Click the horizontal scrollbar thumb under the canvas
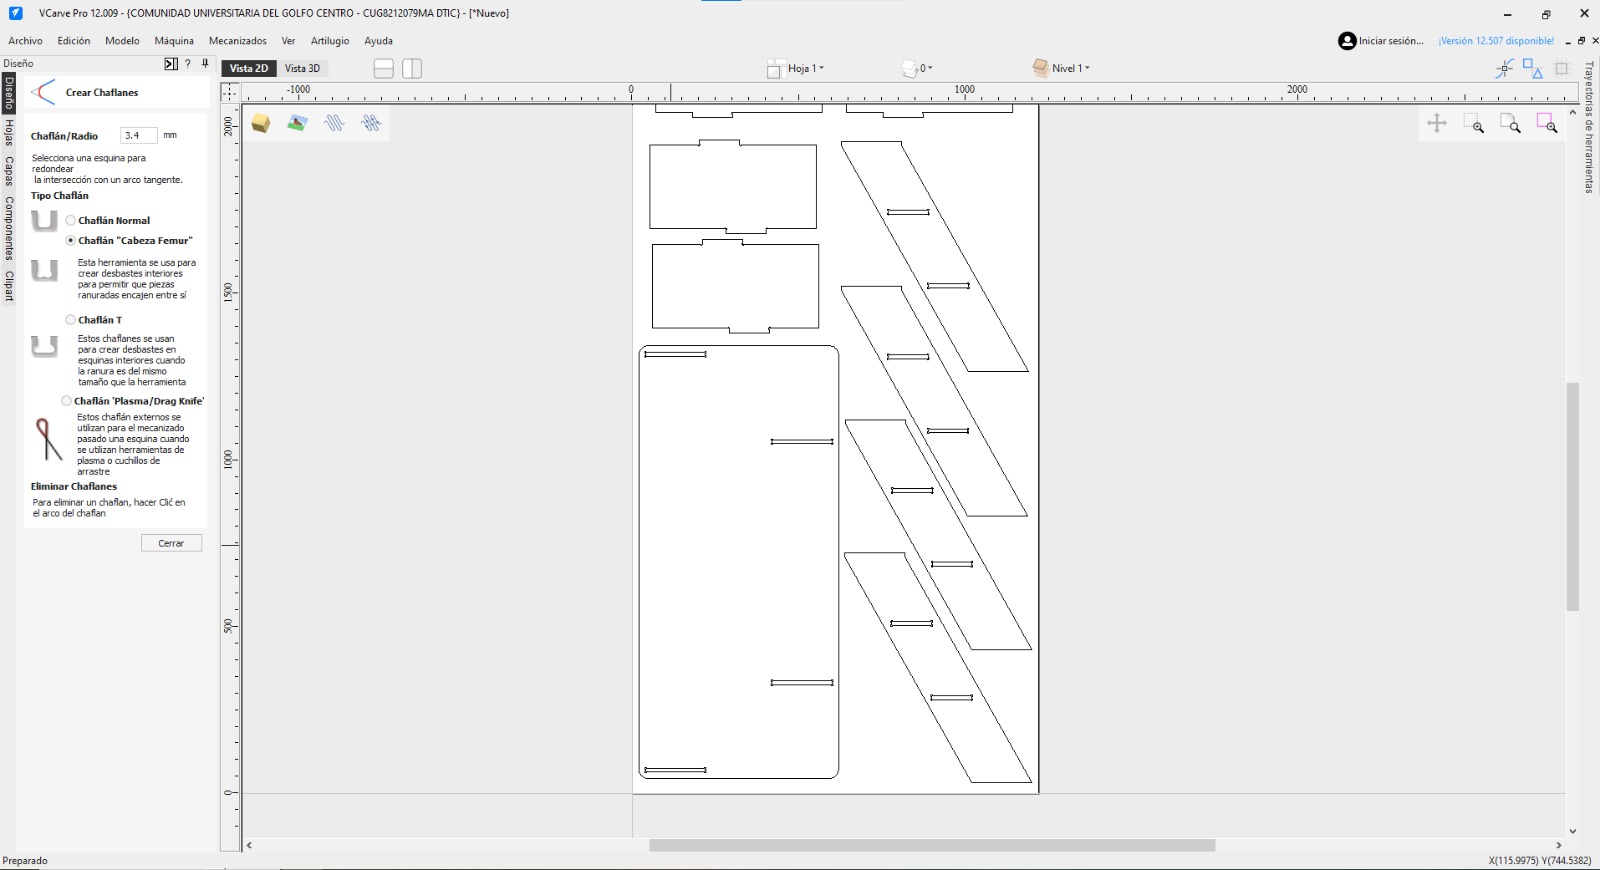 (x=932, y=846)
